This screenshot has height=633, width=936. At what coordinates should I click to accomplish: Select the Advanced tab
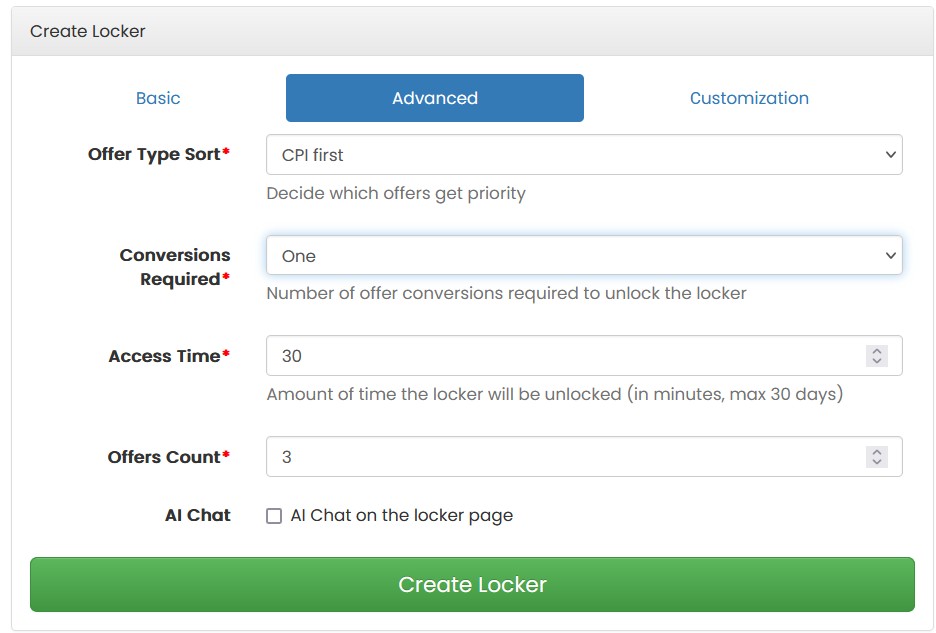pyautogui.click(x=435, y=98)
